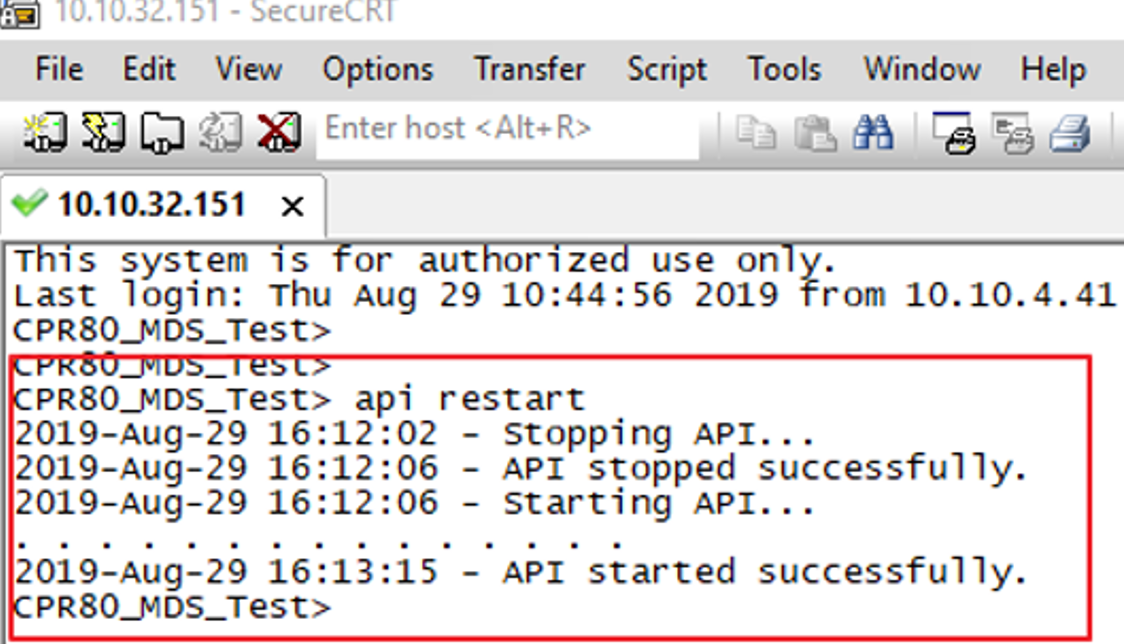Image resolution: width=1124 pixels, height=644 pixels.
Task: Click the Quick Connect lightning icon
Action: click(102, 132)
